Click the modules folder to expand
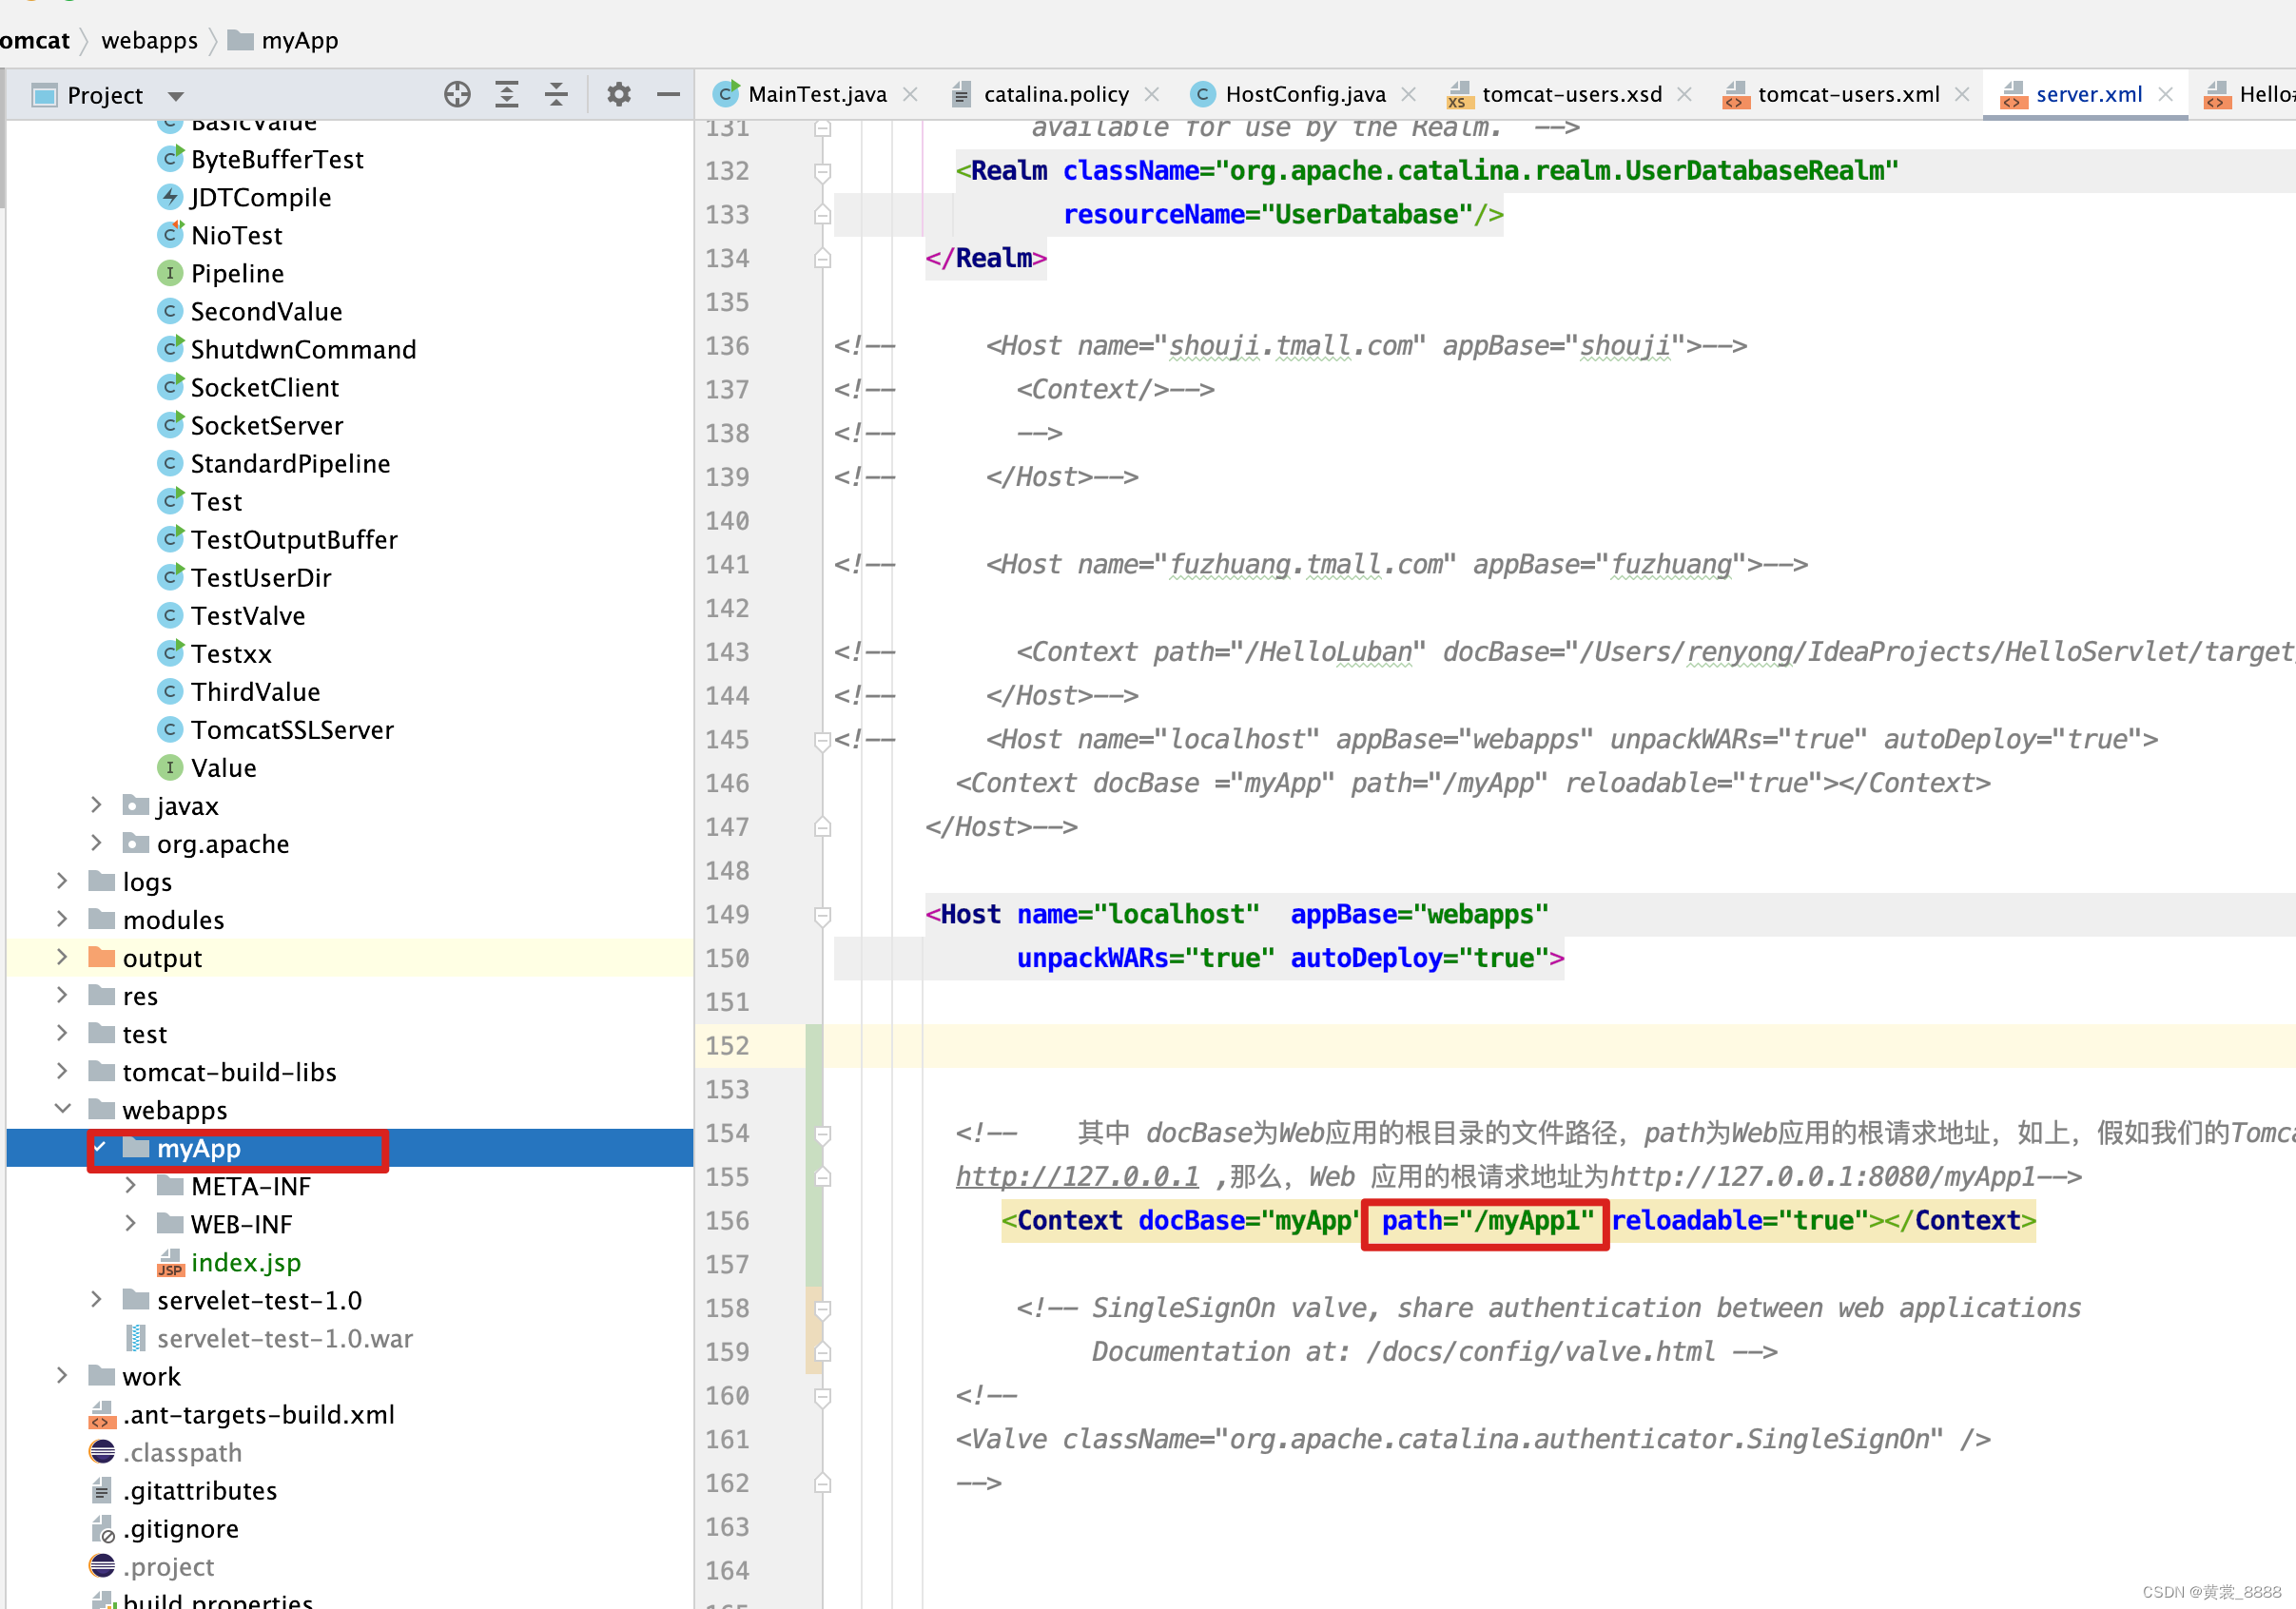 tap(173, 920)
